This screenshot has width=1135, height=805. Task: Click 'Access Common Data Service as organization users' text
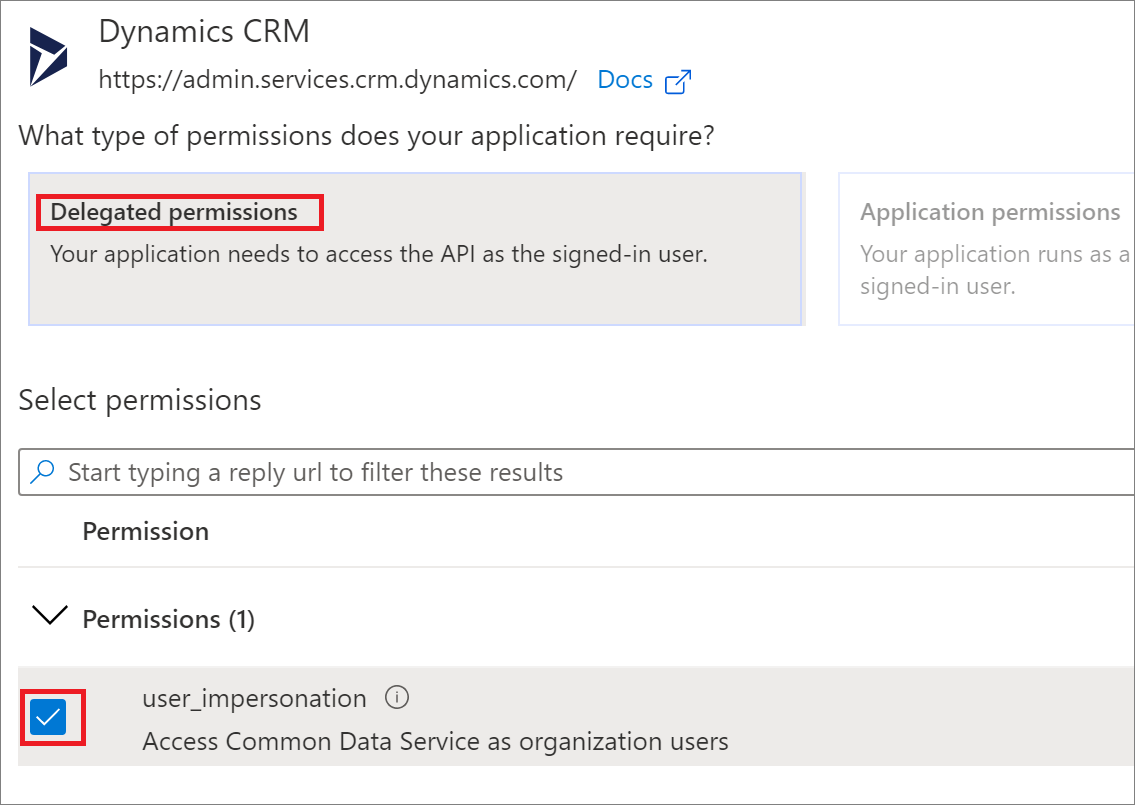click(x=435, y=741)
